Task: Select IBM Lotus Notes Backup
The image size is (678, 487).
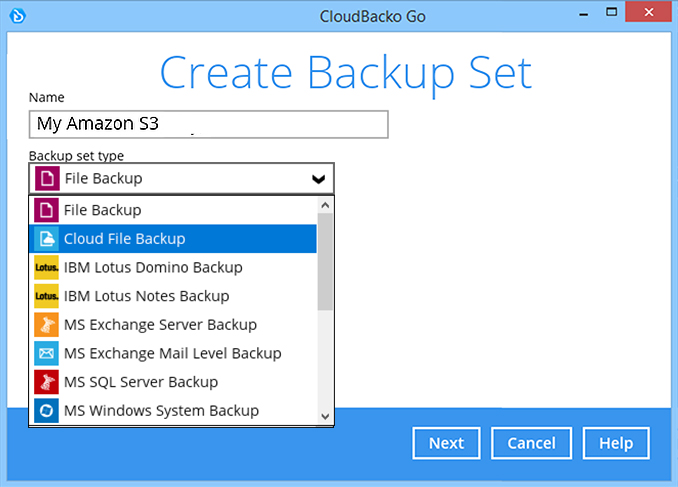Action: pyautogui.click(x=173, y=296)
